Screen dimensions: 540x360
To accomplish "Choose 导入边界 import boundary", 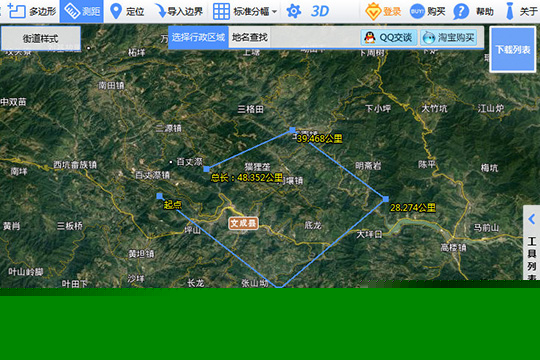I will pyautogui.click(x=179, y=11).
